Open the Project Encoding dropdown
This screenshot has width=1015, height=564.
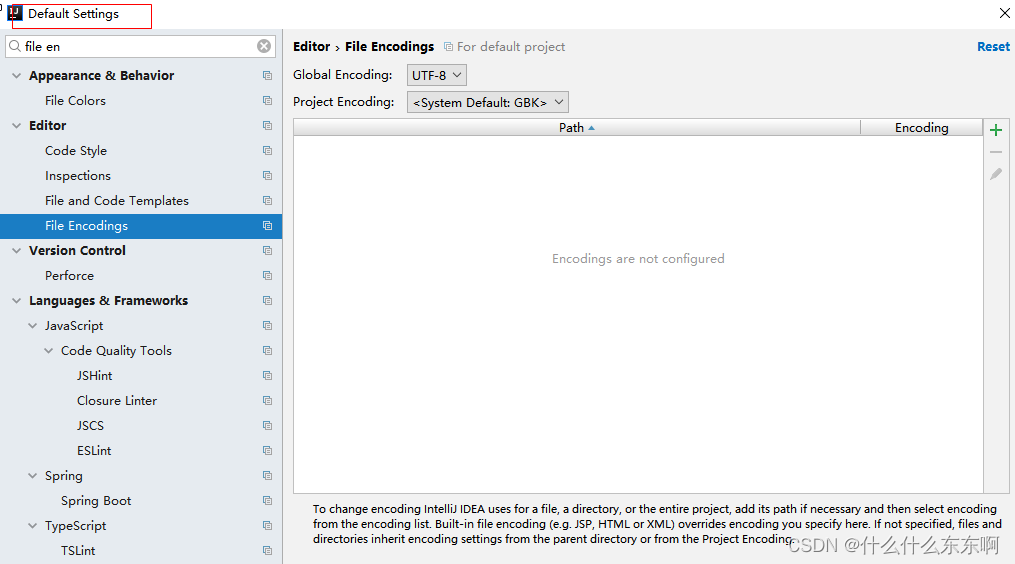pyautogui.click(x=487, y=102)
